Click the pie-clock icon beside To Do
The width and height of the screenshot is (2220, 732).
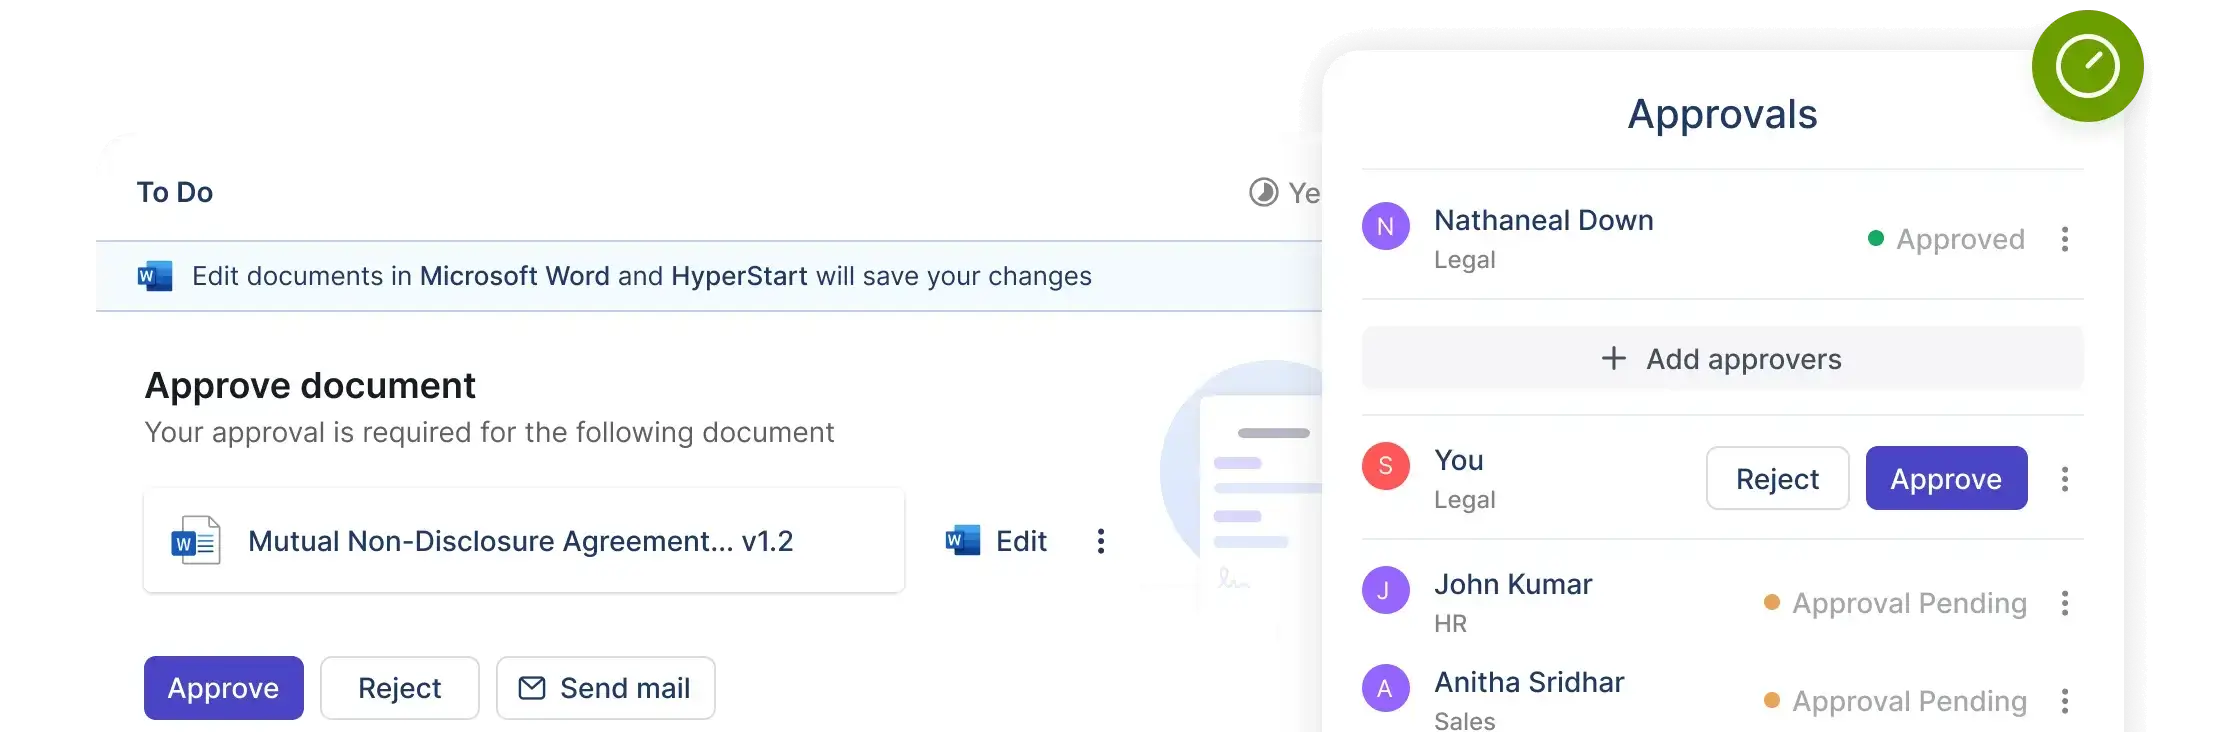[x=1263, y=192]
